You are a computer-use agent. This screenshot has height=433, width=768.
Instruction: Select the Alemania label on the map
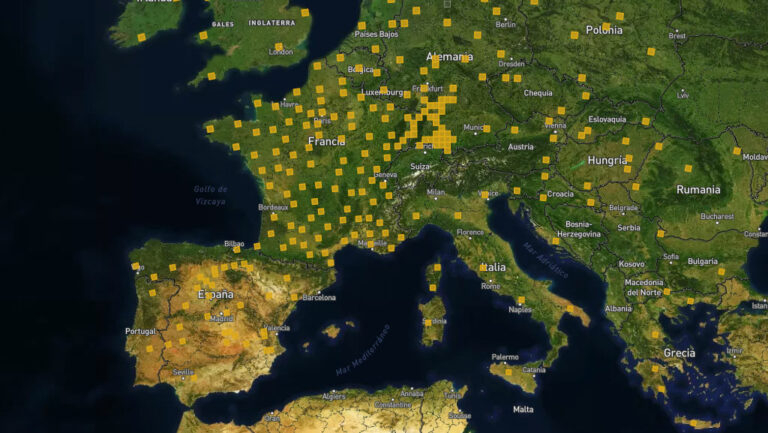point(449,57)
